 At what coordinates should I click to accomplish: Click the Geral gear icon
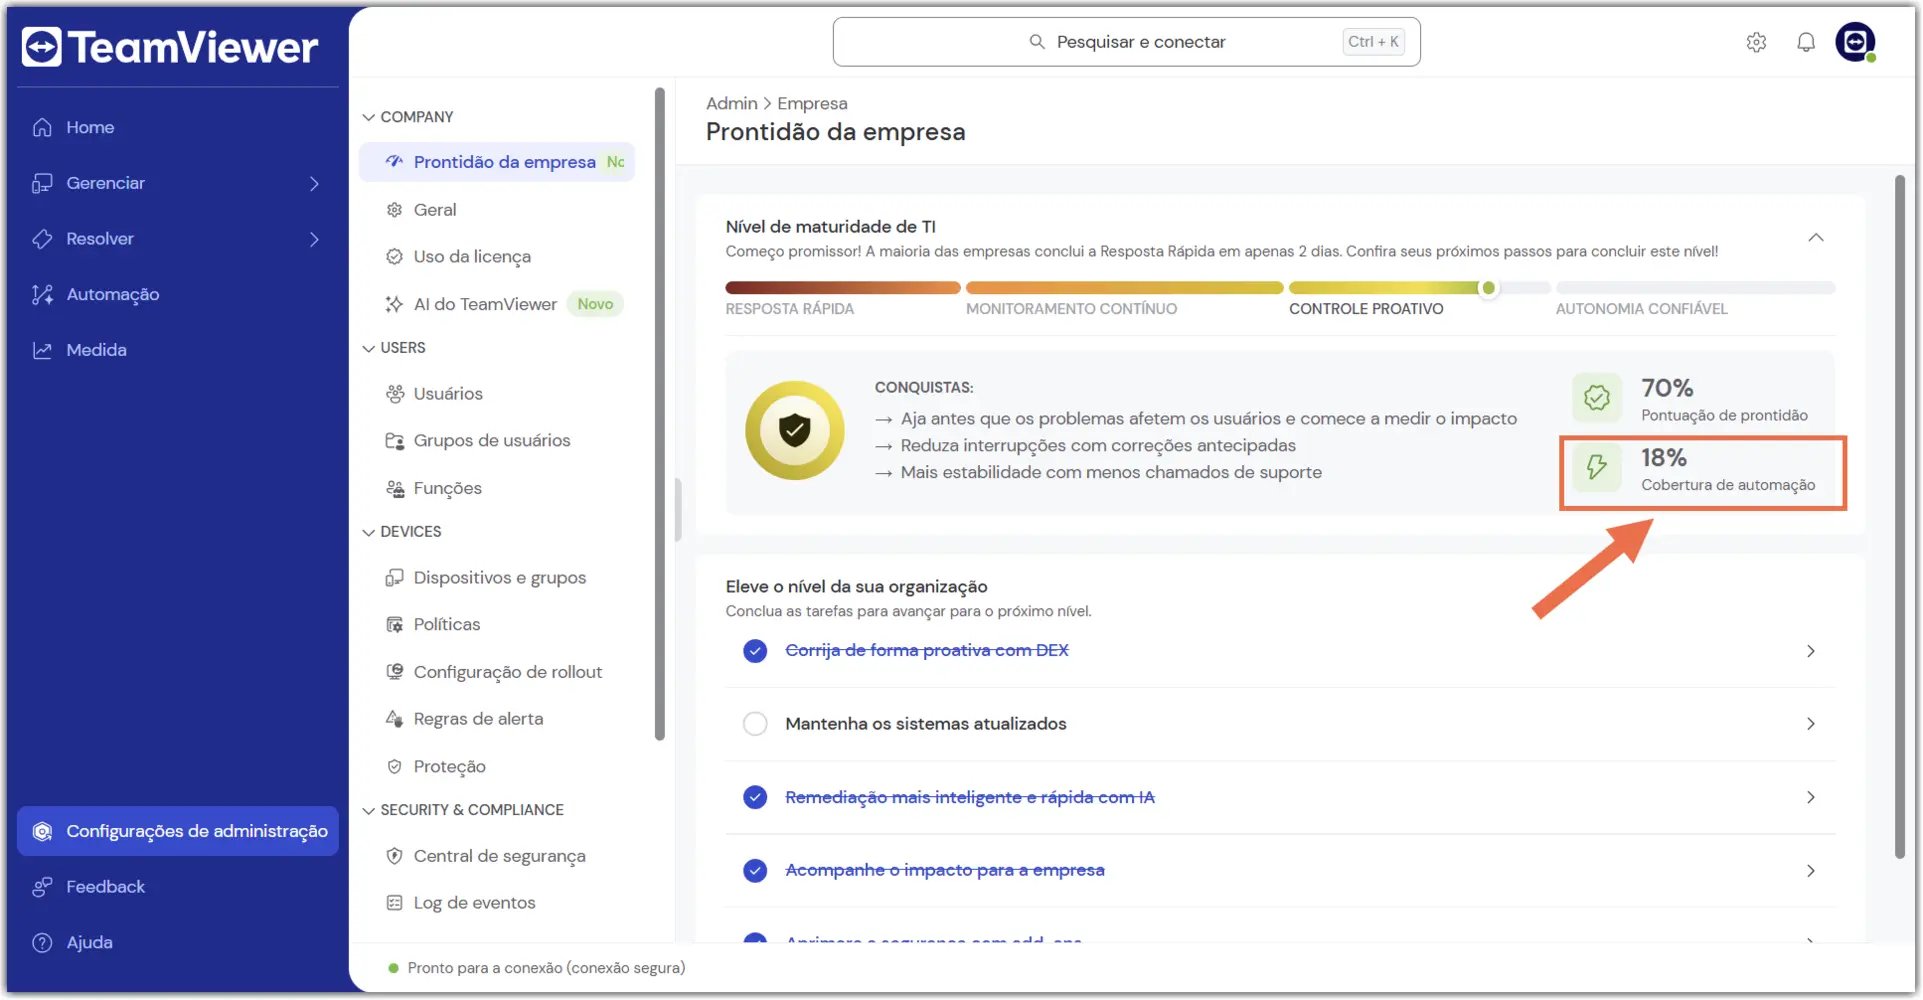click(x=394, y=210)
